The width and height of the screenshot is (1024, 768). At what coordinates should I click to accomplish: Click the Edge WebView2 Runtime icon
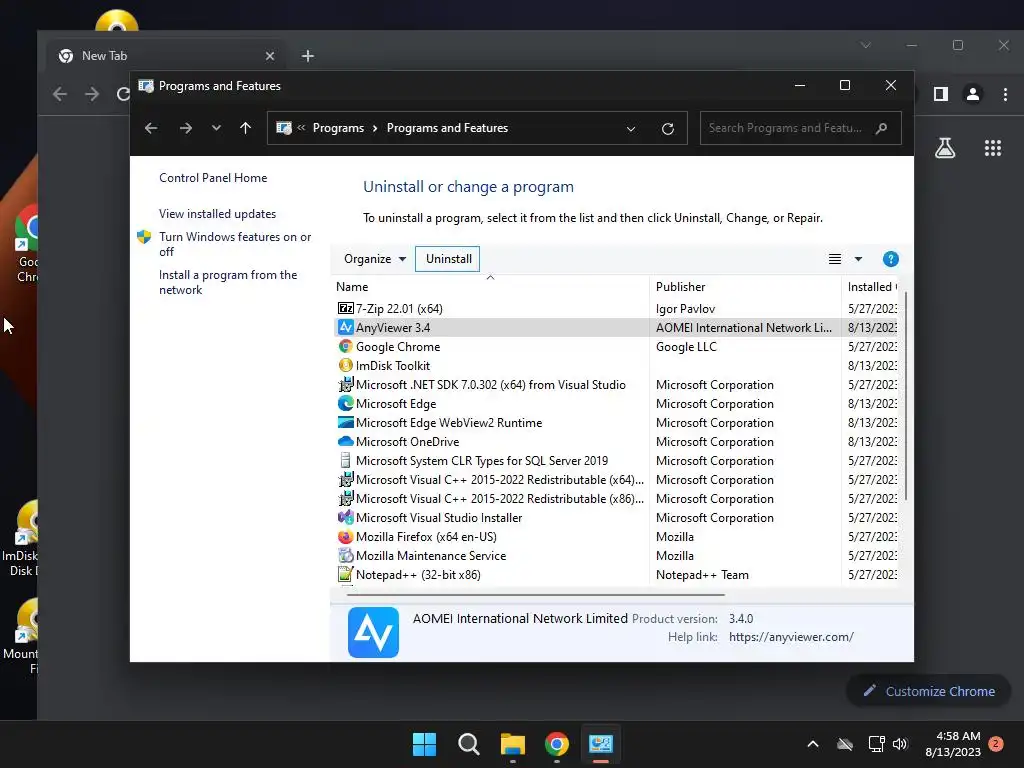(x=345, y=423)
